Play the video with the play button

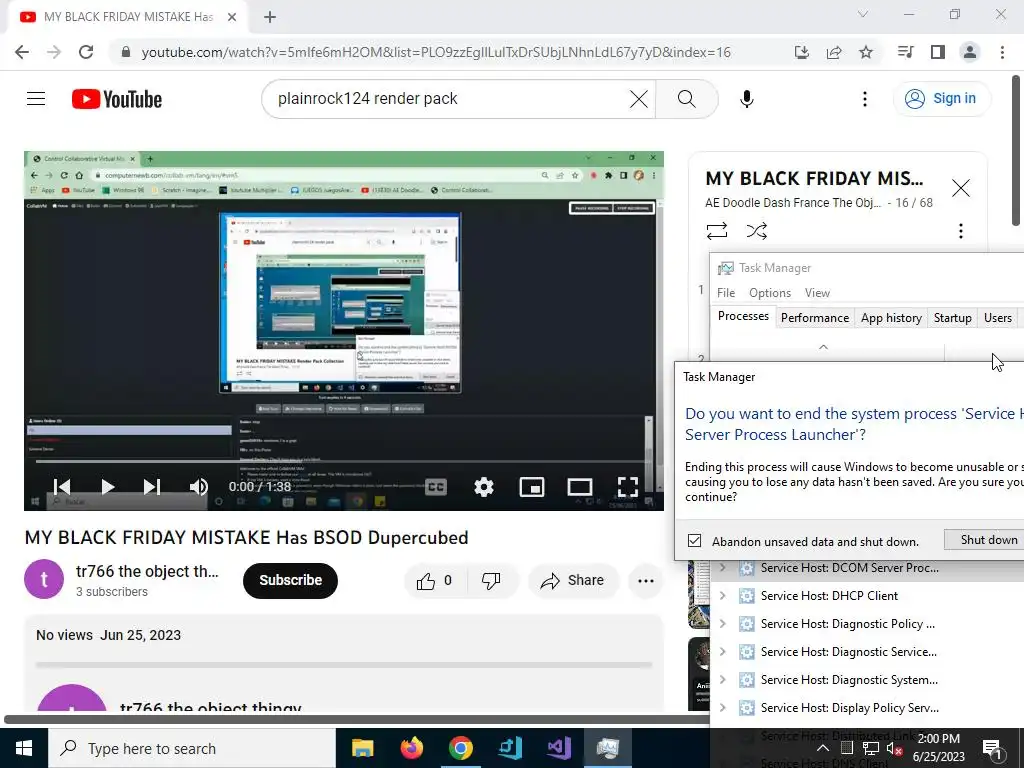tap(108, 487)
